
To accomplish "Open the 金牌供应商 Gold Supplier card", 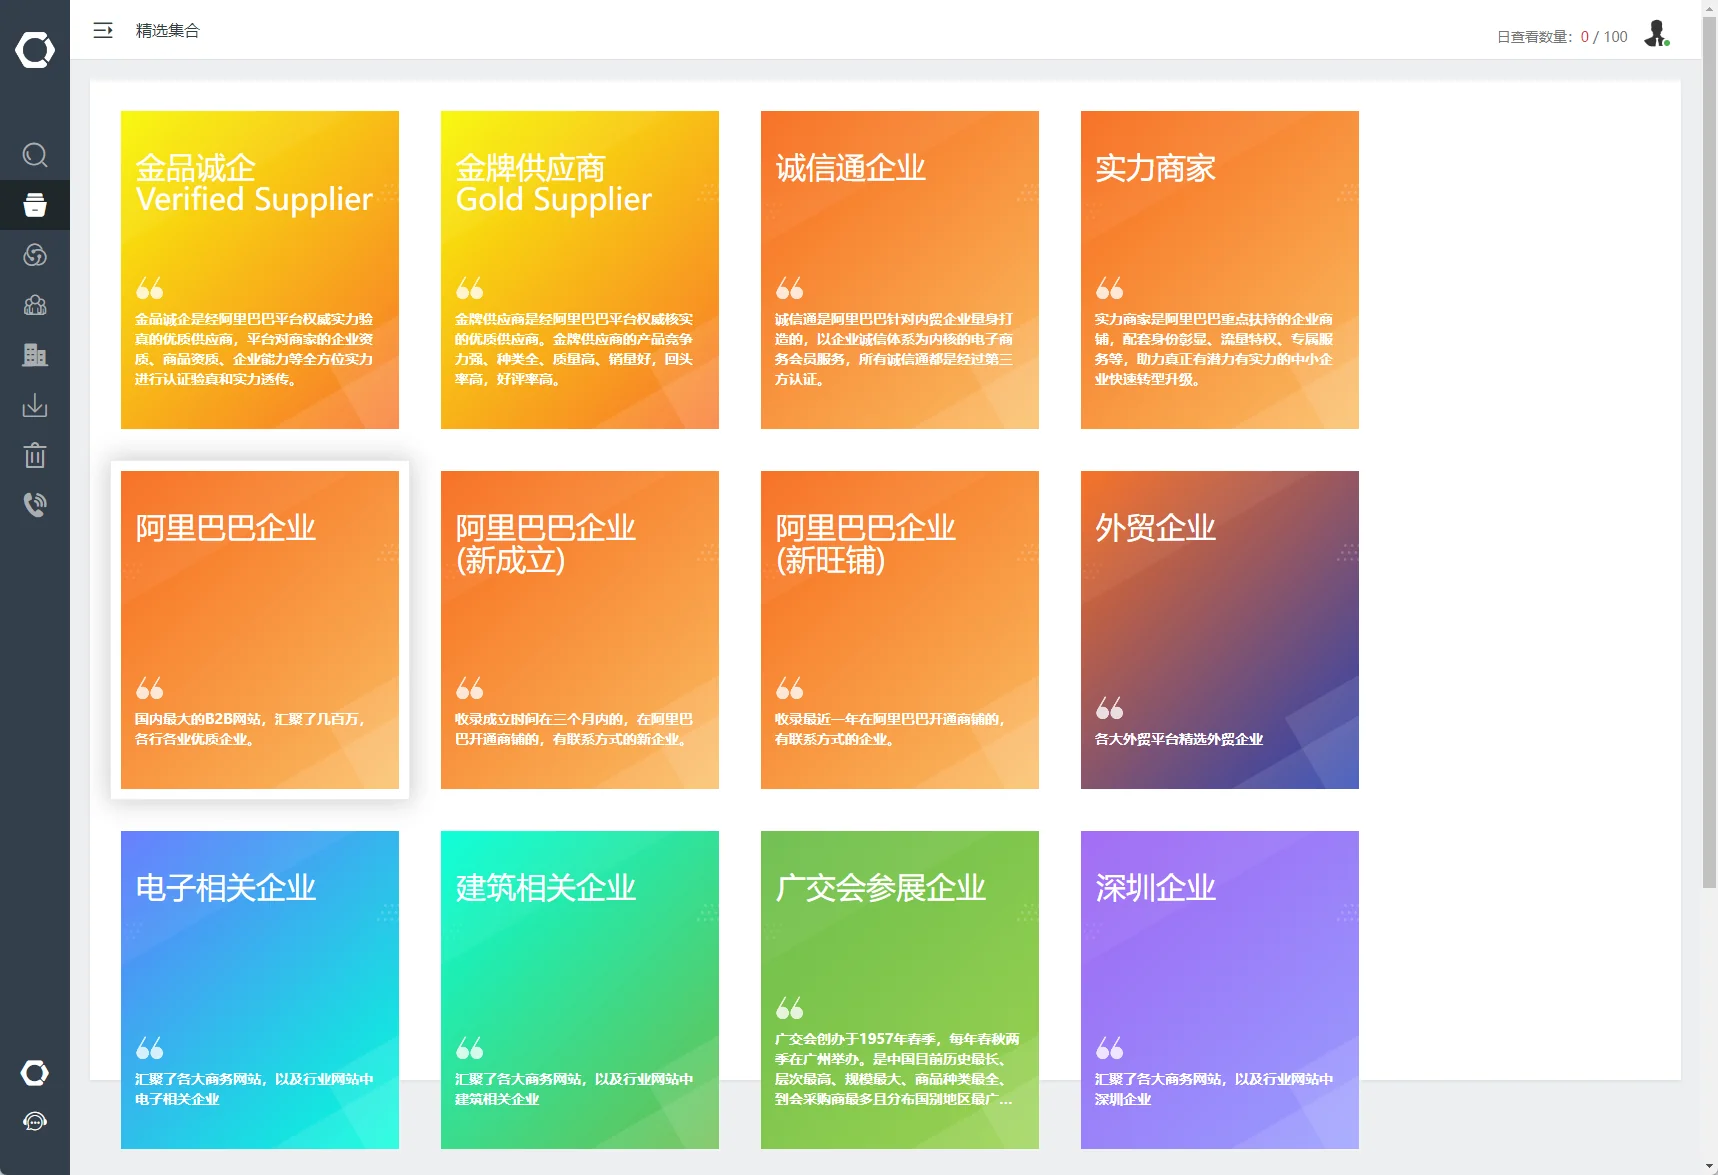I will click(580, 270).
